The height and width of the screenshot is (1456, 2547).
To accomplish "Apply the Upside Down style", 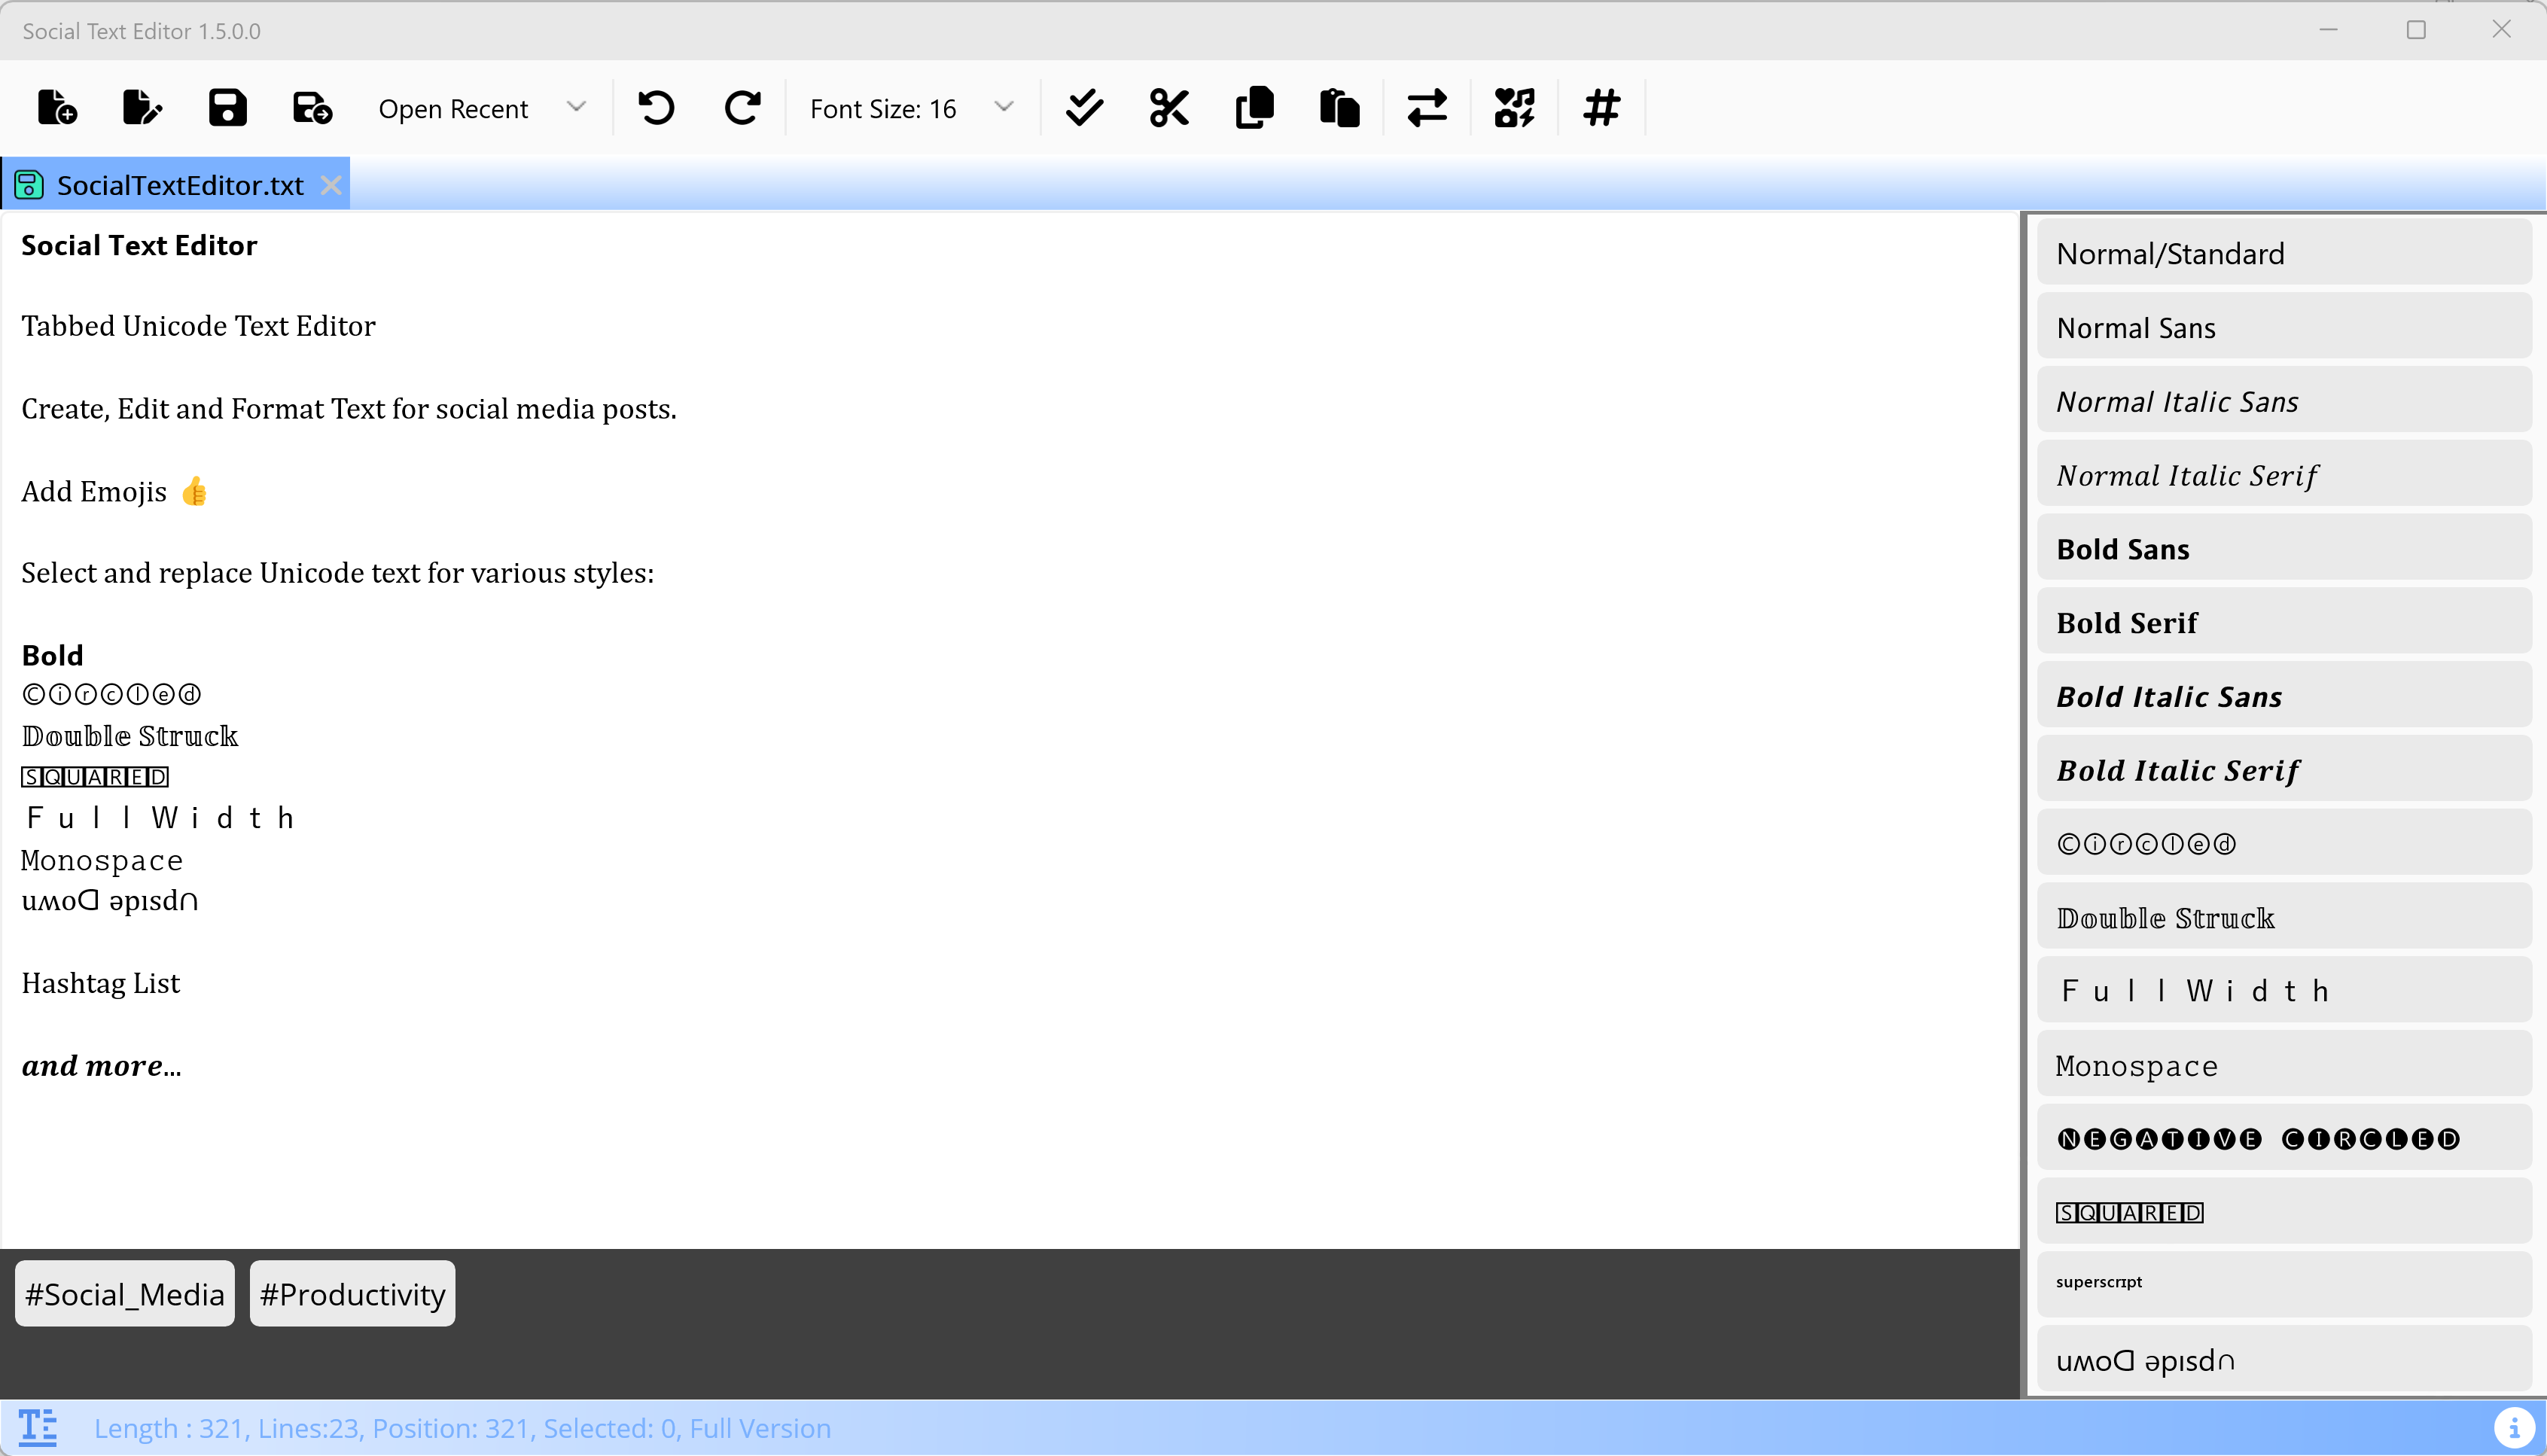I will pyautogui.click(x=2283, y=1359).
